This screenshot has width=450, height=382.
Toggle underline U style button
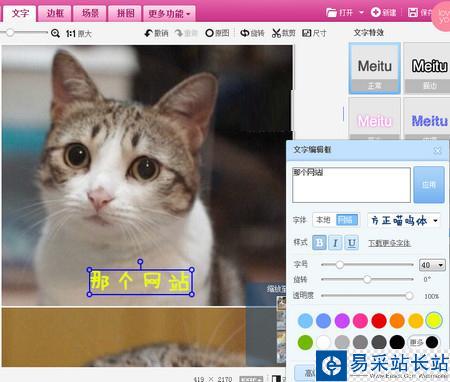[352, 243]
